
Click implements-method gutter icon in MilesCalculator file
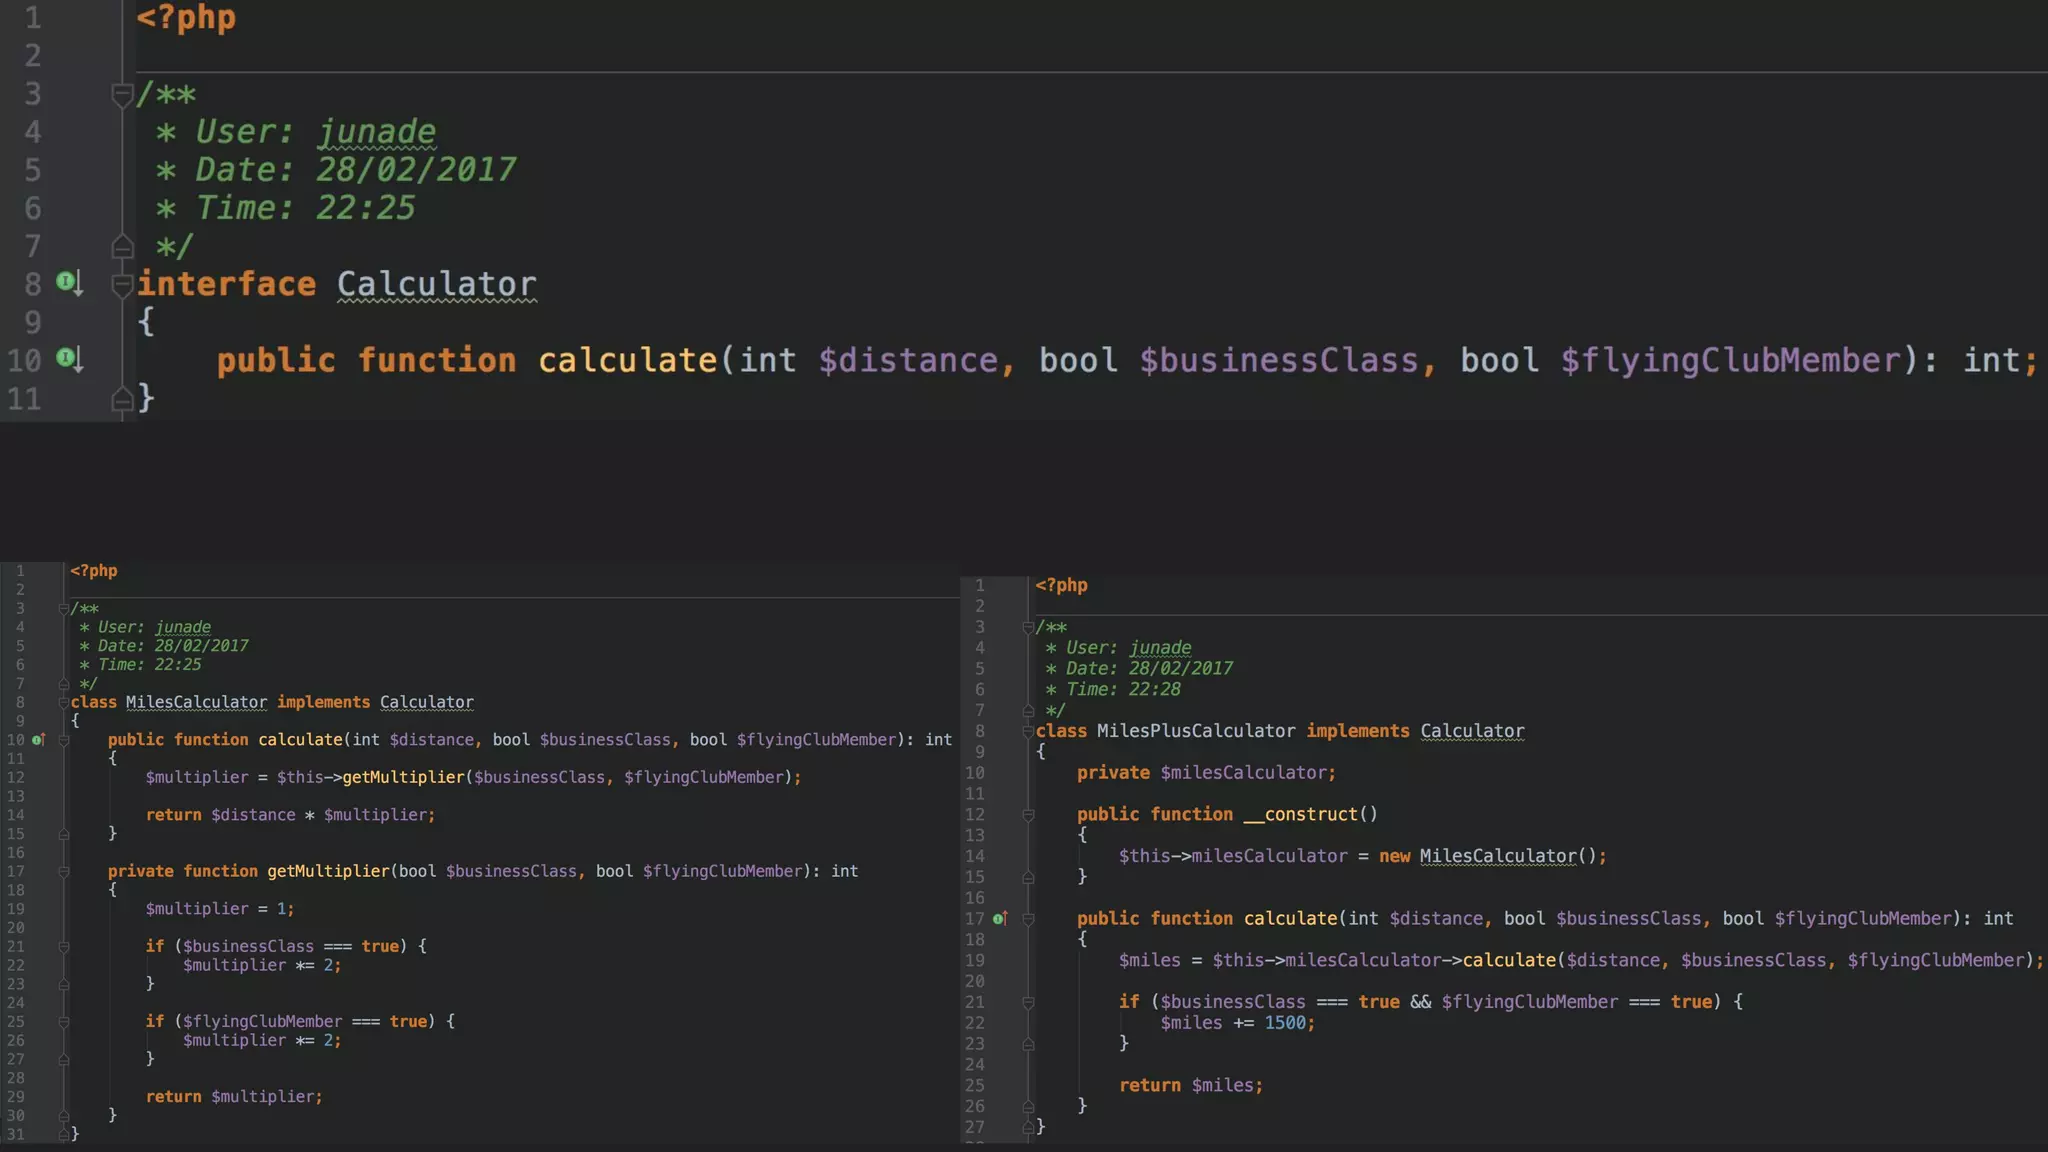pos(38,740)
